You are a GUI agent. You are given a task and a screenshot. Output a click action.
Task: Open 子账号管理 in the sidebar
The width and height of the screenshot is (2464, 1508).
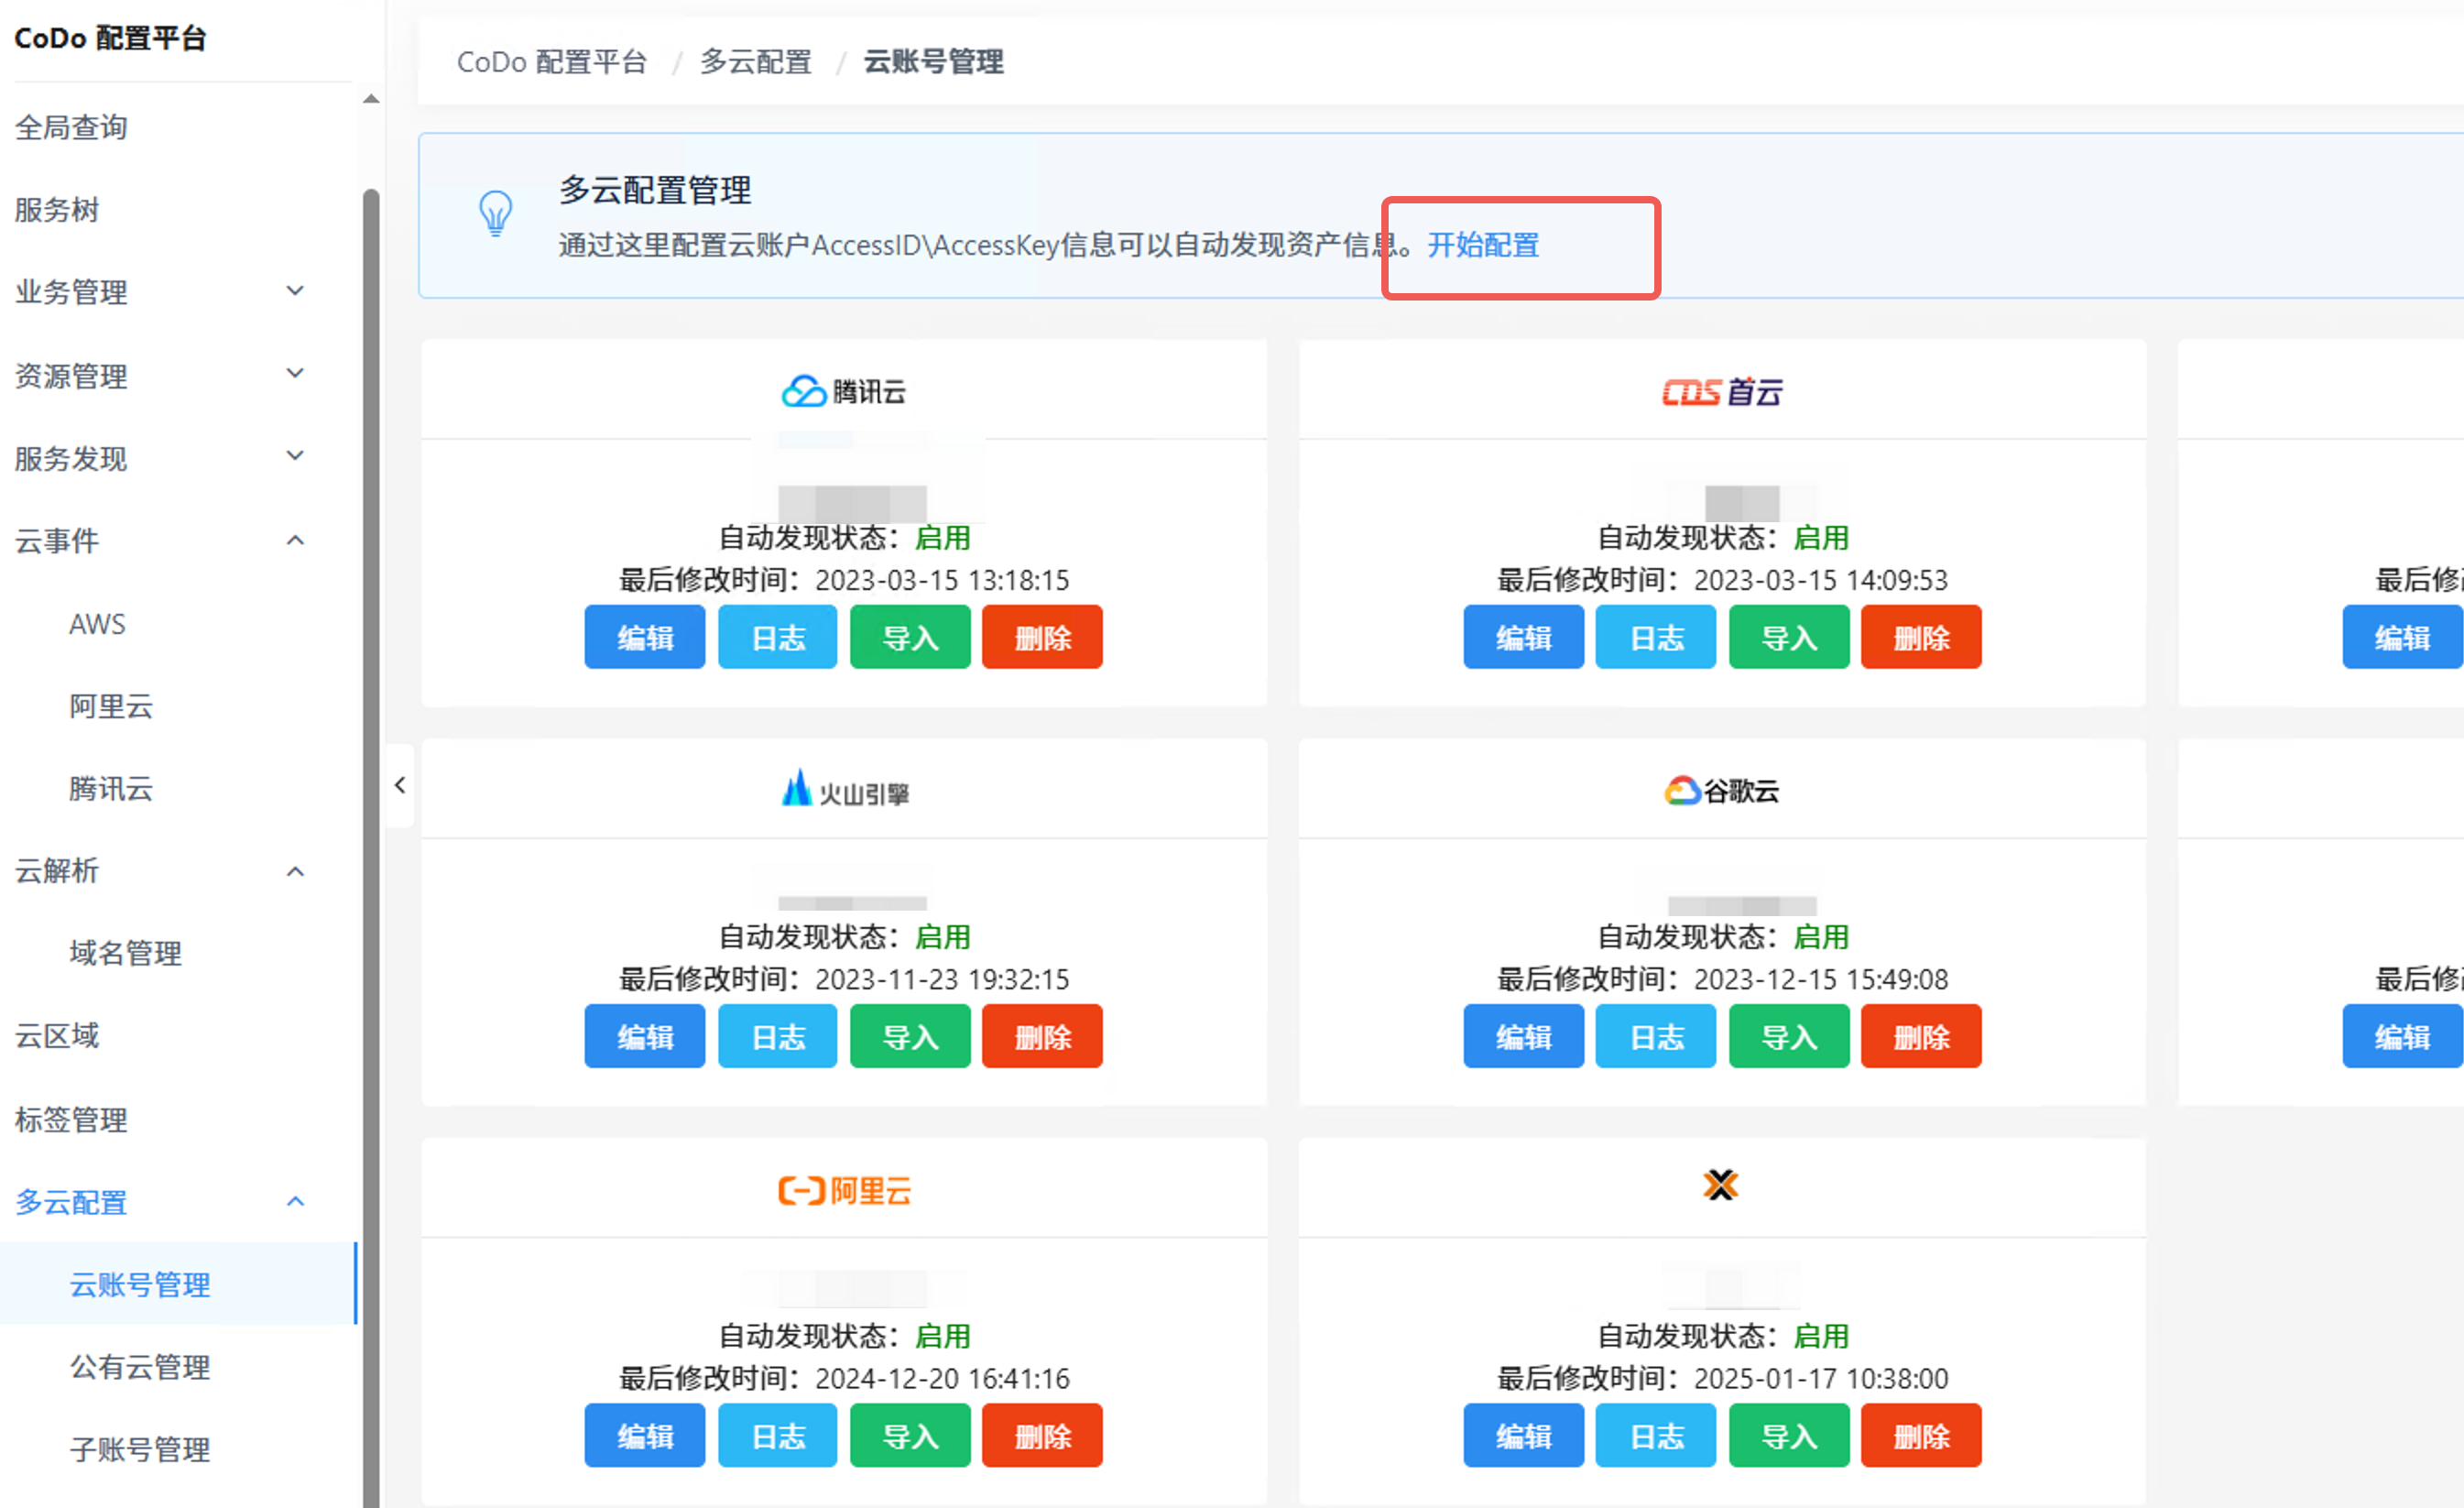140,1449
